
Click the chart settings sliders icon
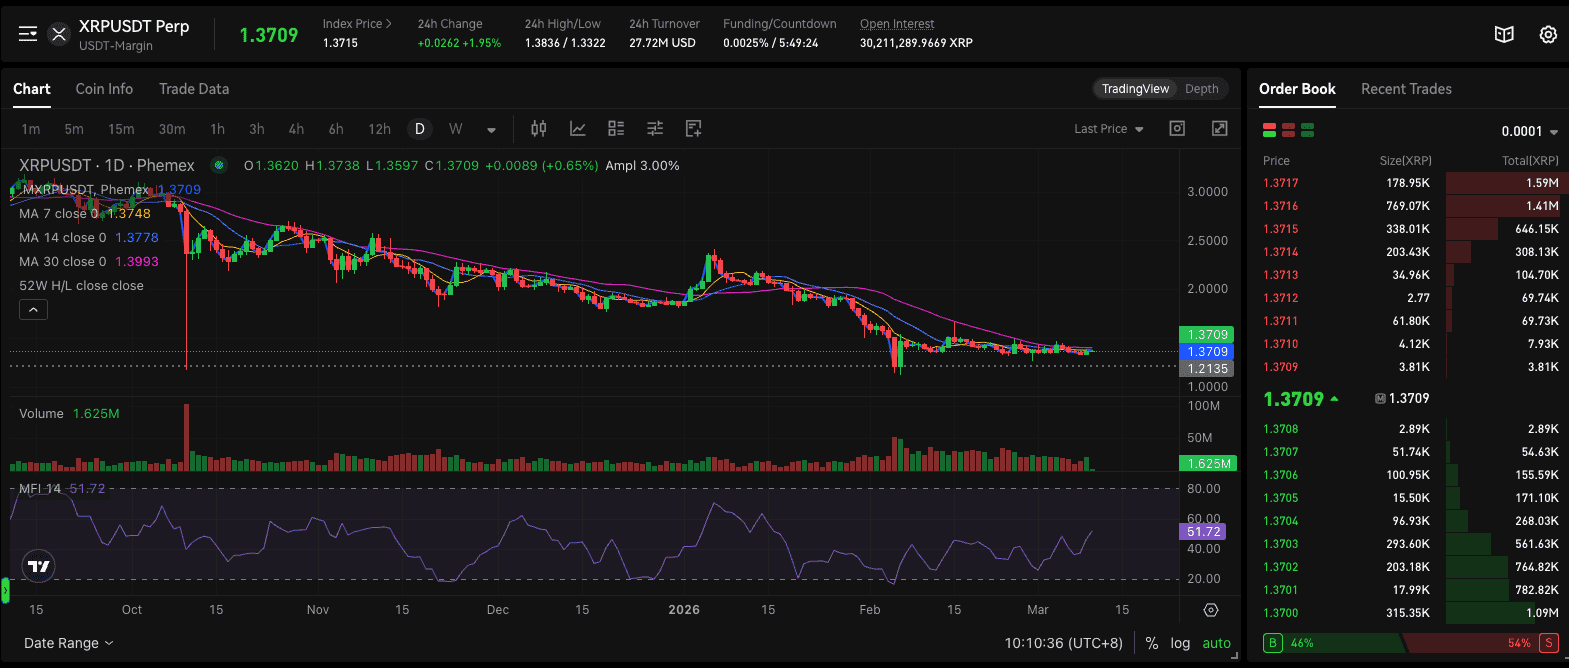point(655,129)
